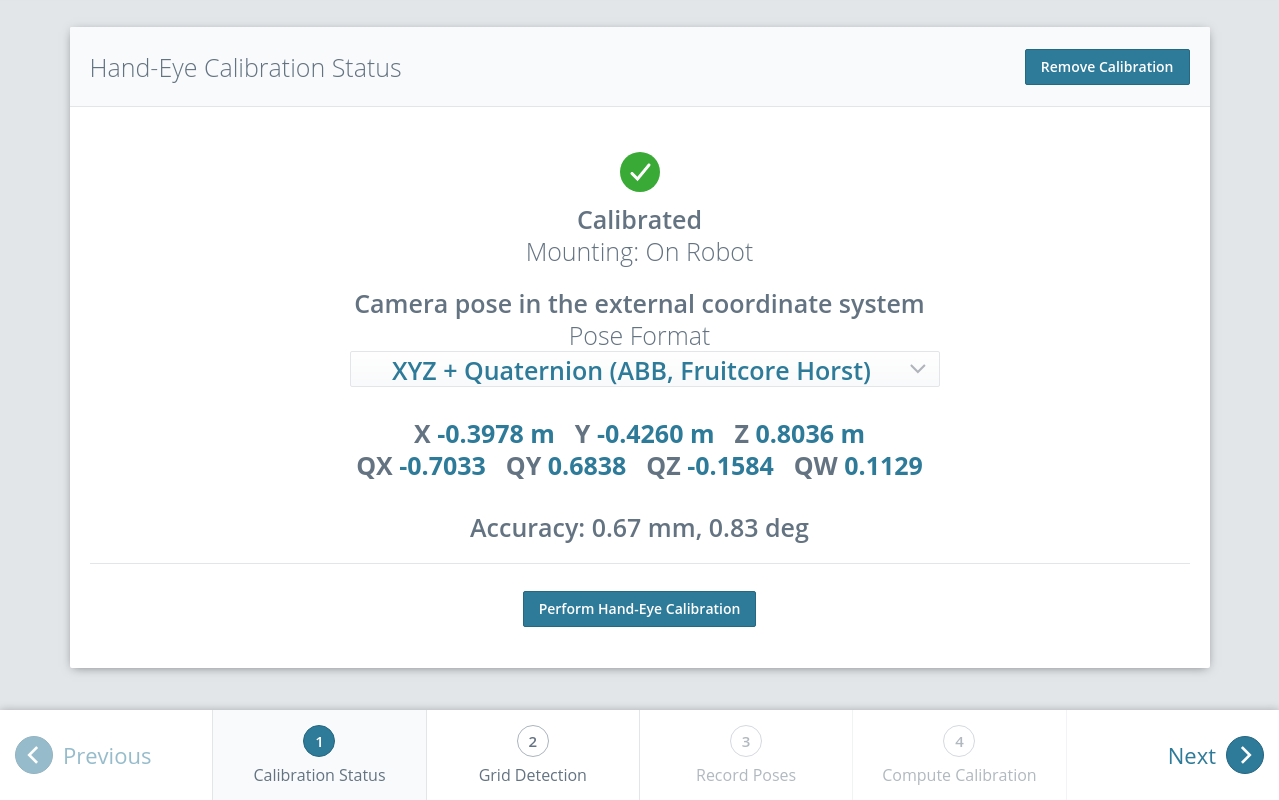The image size is (1279, 800).
Task: Collapse the pose format selection menu
Action: (x=645, y=369)
